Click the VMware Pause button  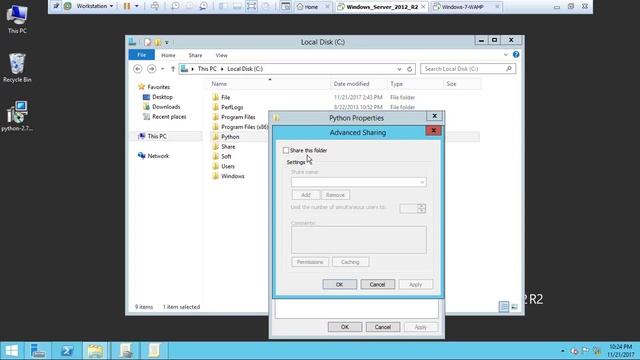coord(127,6)
